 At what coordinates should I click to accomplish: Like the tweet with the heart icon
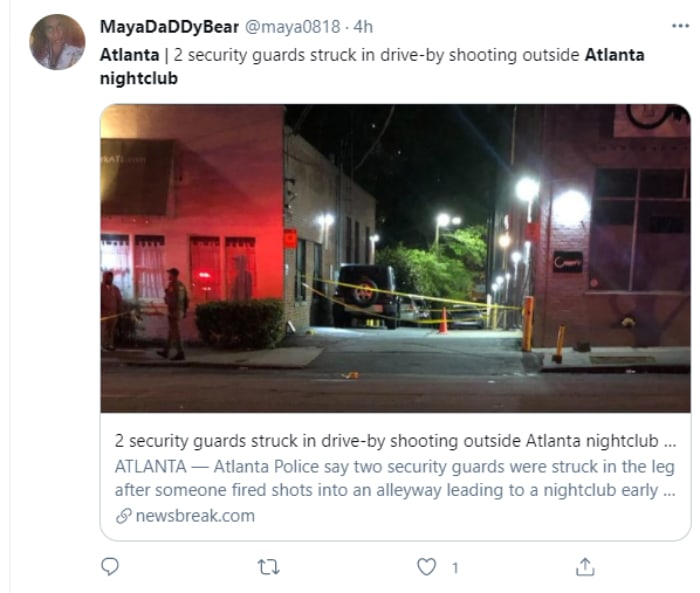pos(426,567)
